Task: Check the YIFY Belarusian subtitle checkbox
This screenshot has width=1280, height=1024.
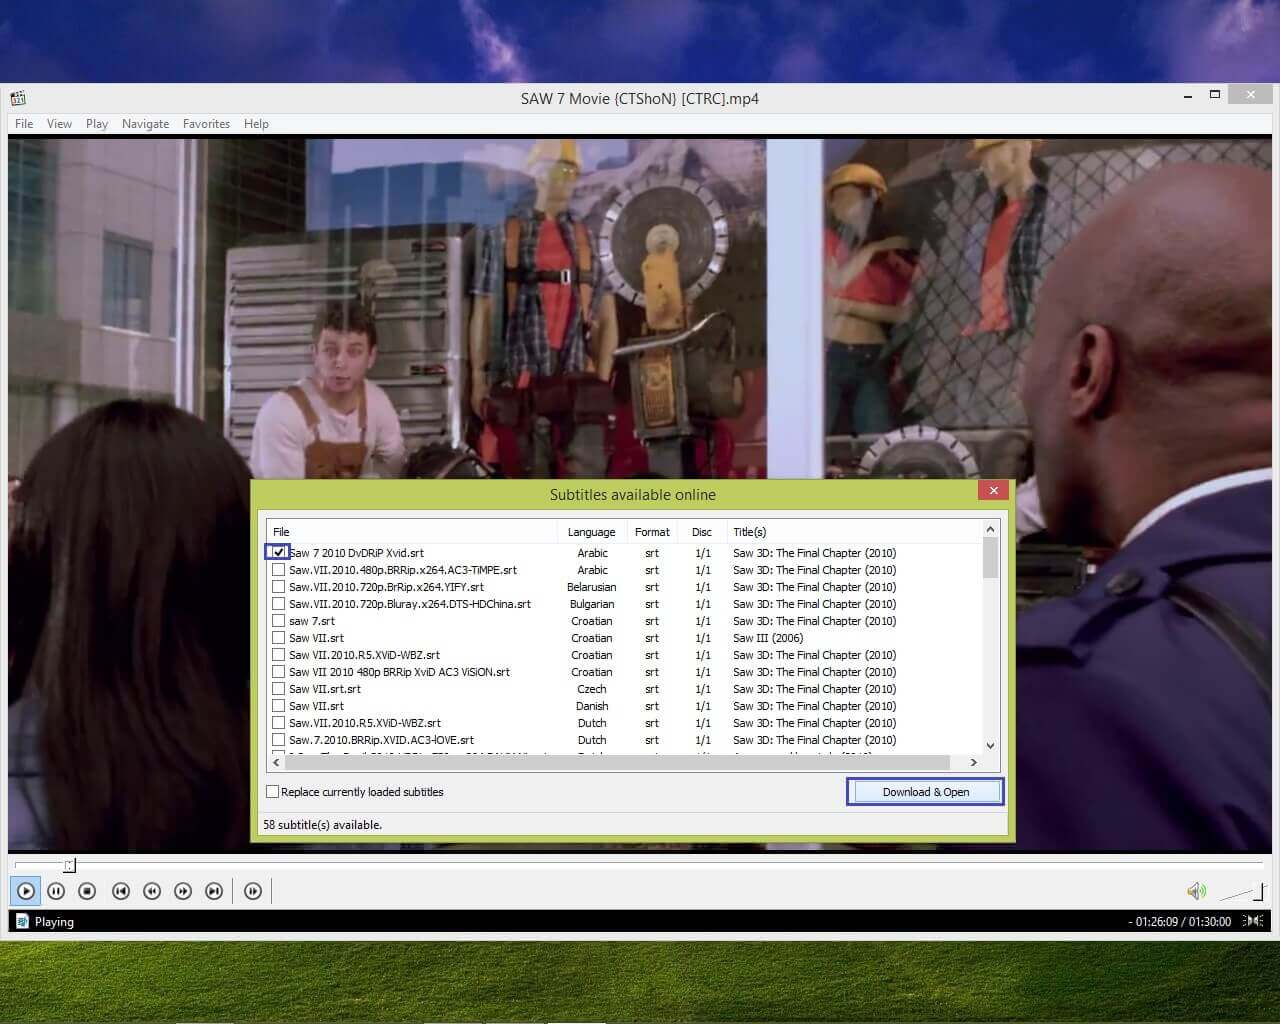Action: (278, 587)
